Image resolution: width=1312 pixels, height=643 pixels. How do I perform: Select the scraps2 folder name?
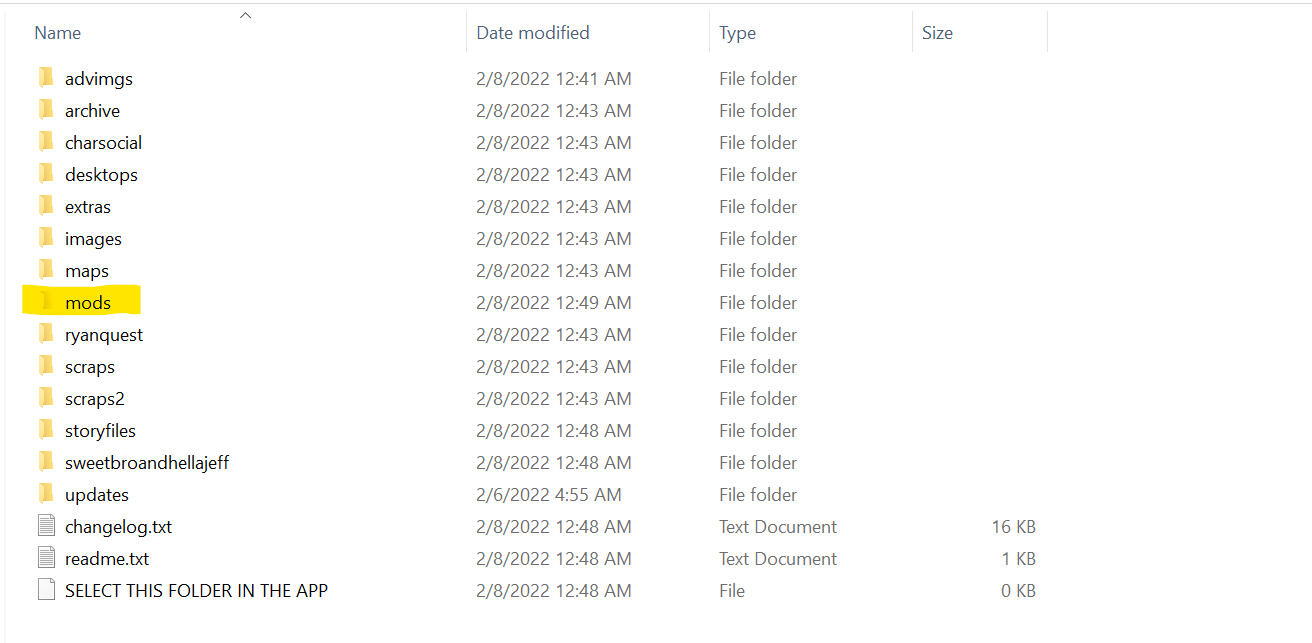pyautogui.click(x=95, y=398)
